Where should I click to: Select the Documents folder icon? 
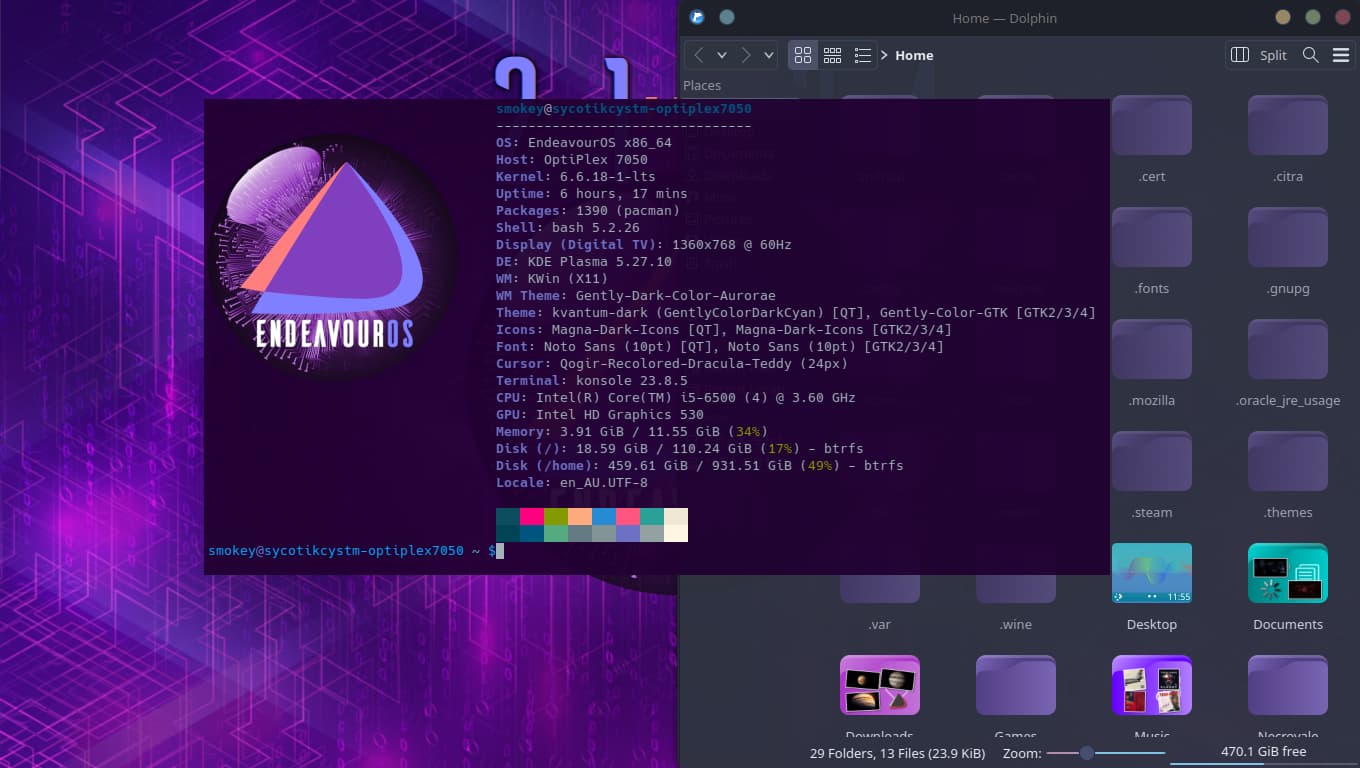pyautogui.click(x=1288, y=573)
